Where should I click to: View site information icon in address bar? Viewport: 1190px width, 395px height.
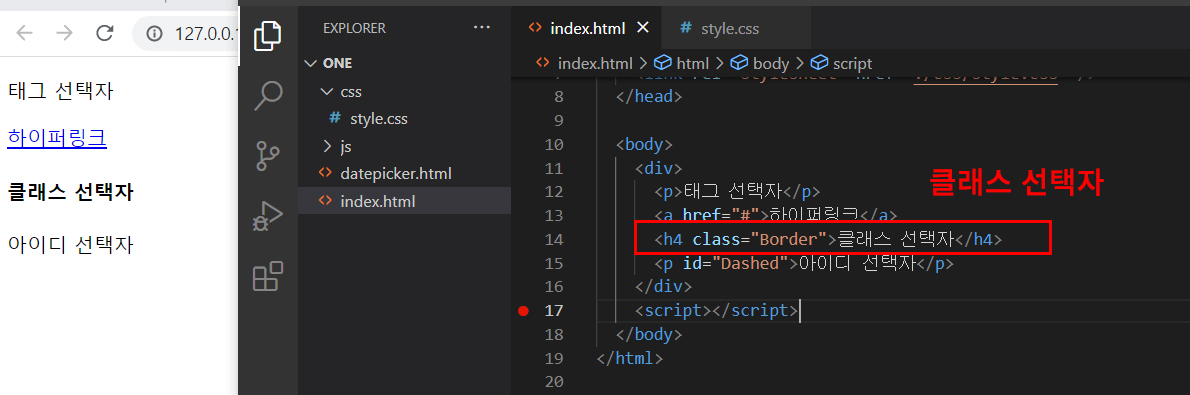coord(155,33)
